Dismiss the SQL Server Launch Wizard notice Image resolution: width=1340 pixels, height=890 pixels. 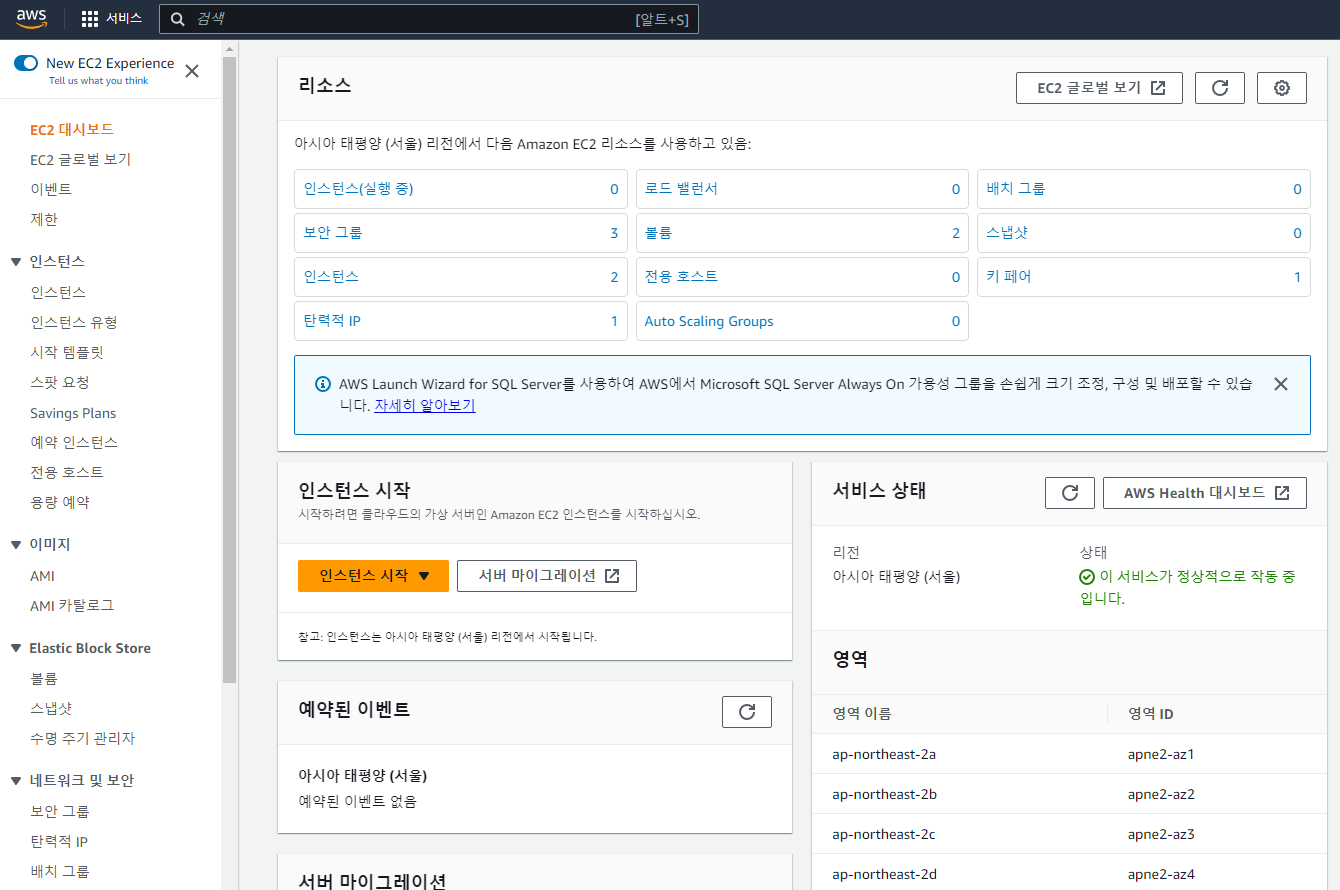(1280, 384)
